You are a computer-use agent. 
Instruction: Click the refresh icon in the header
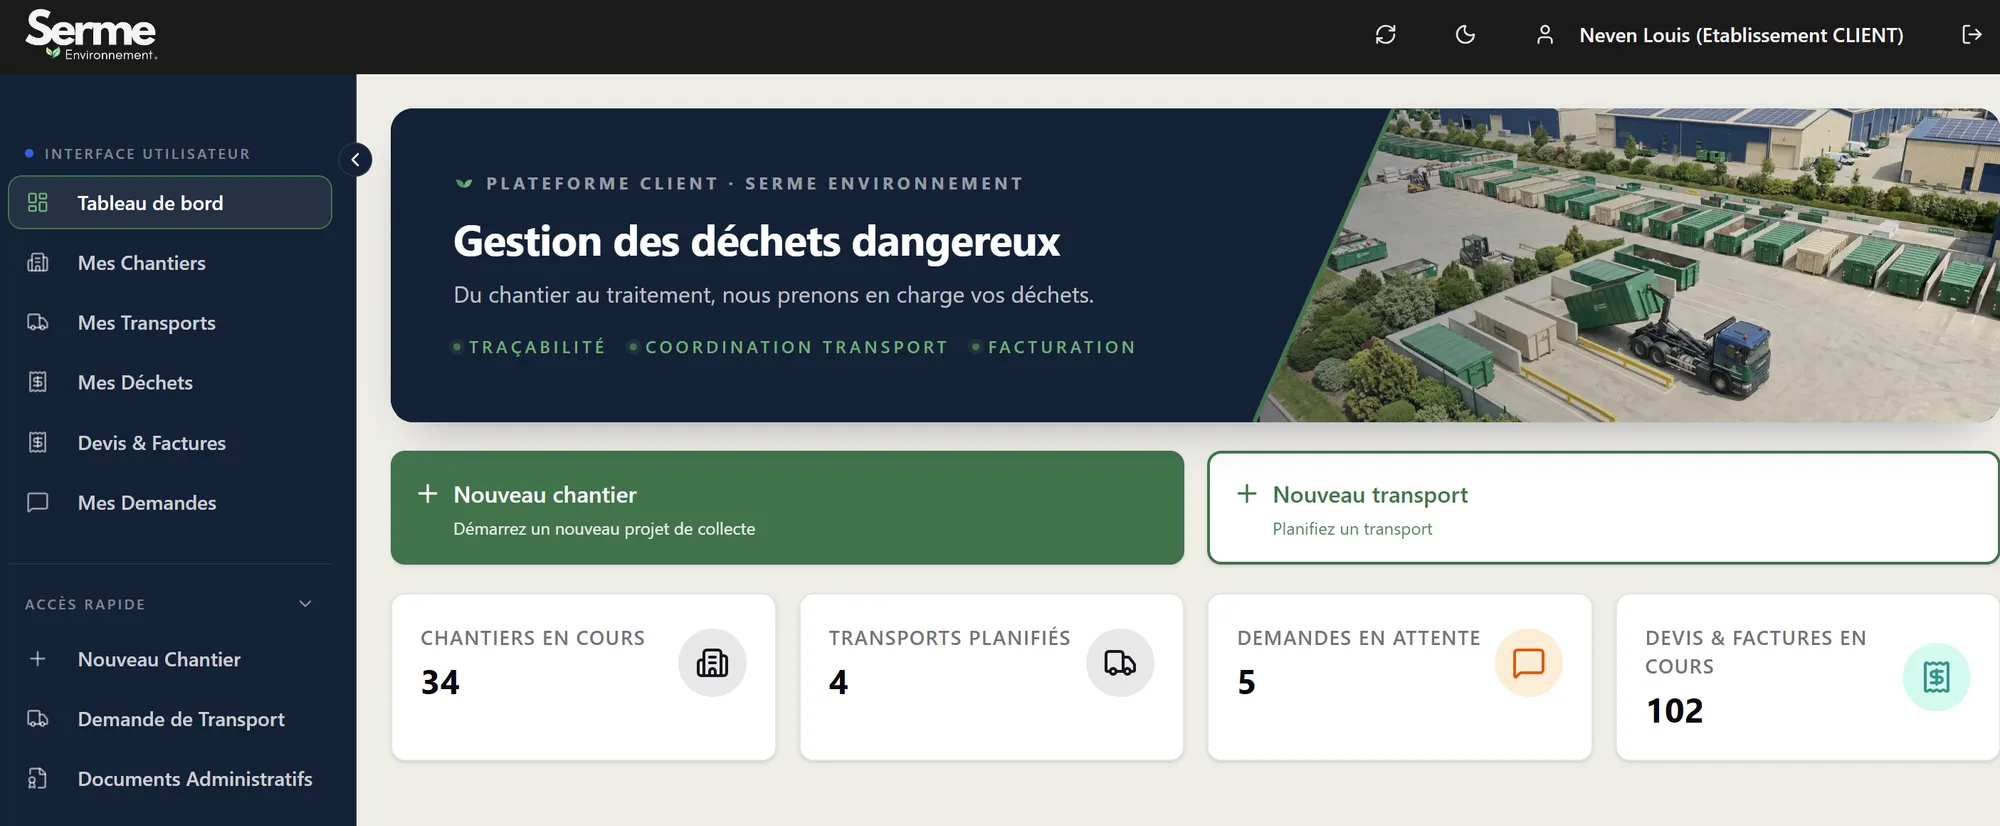pyautogui.click(x=1385, y=35)
